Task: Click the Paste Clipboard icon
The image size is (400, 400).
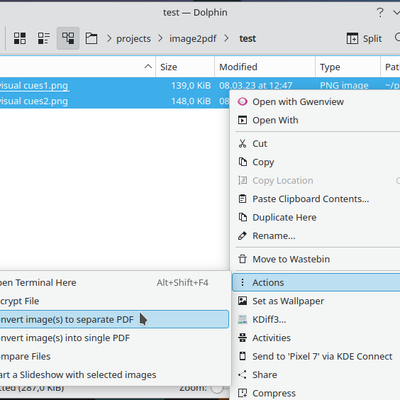Action: point(242,199)
